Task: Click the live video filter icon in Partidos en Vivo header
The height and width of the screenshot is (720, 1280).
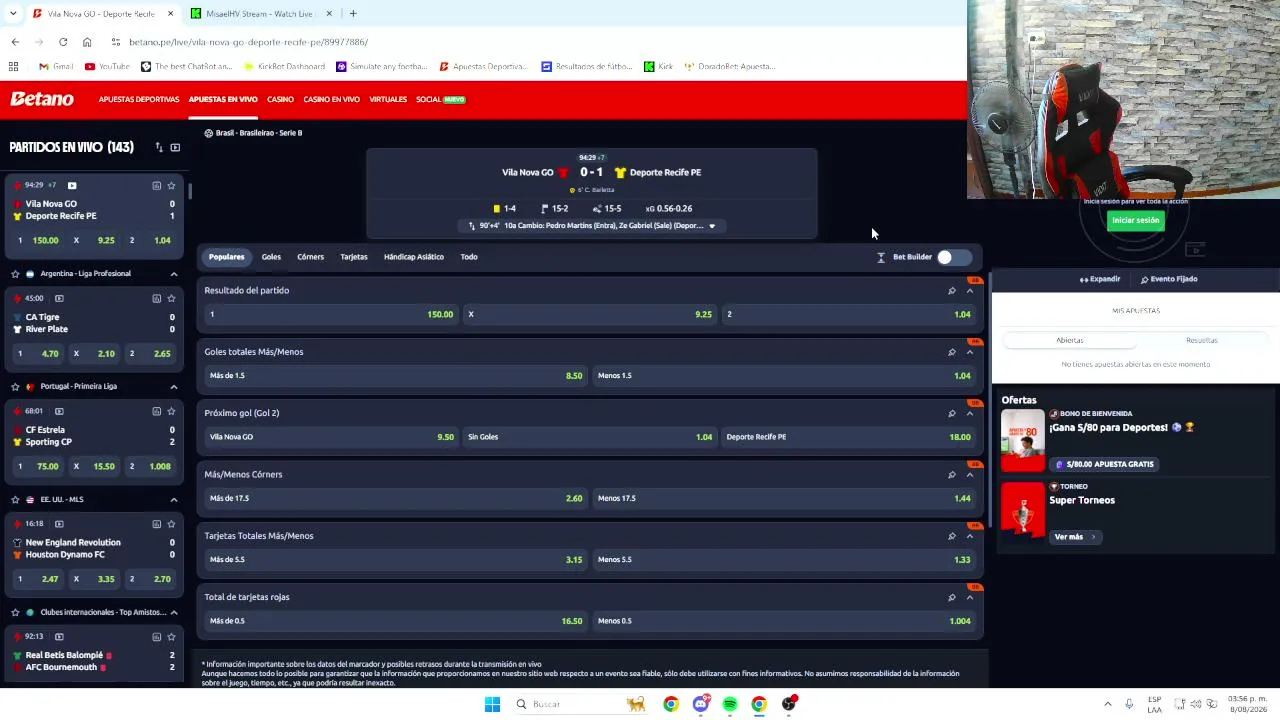Action: pos(175,147)
